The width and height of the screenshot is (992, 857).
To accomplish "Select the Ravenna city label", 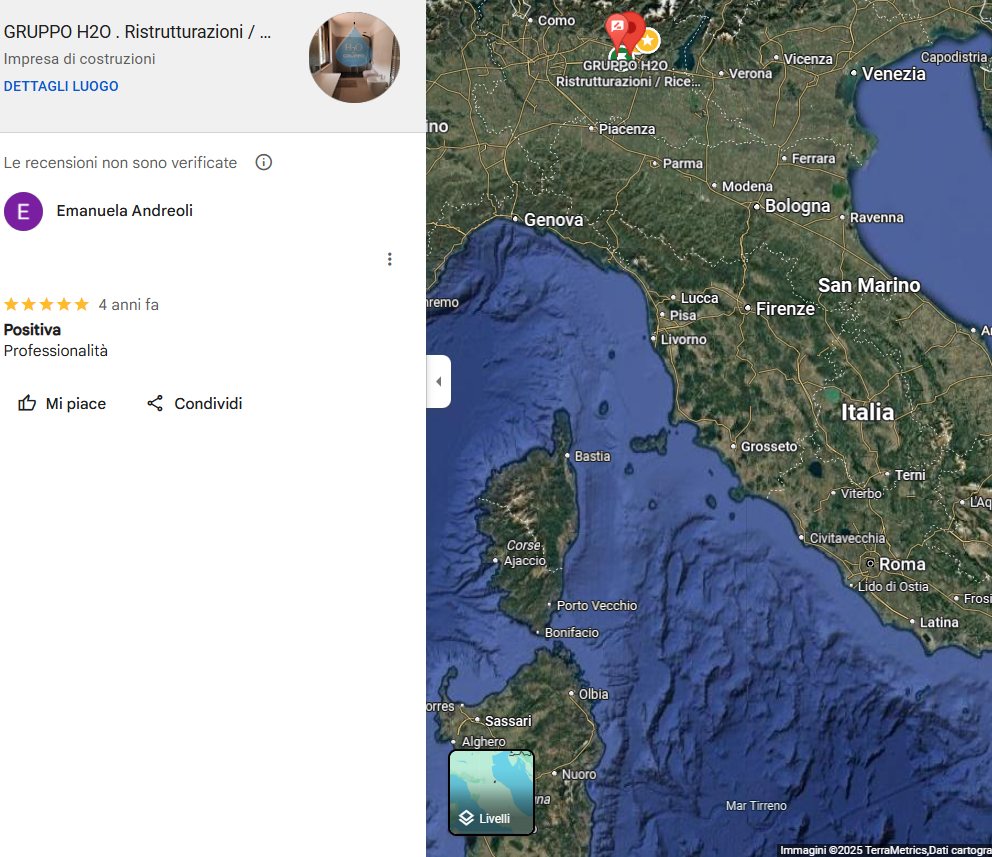I will [x=876, y=218].
